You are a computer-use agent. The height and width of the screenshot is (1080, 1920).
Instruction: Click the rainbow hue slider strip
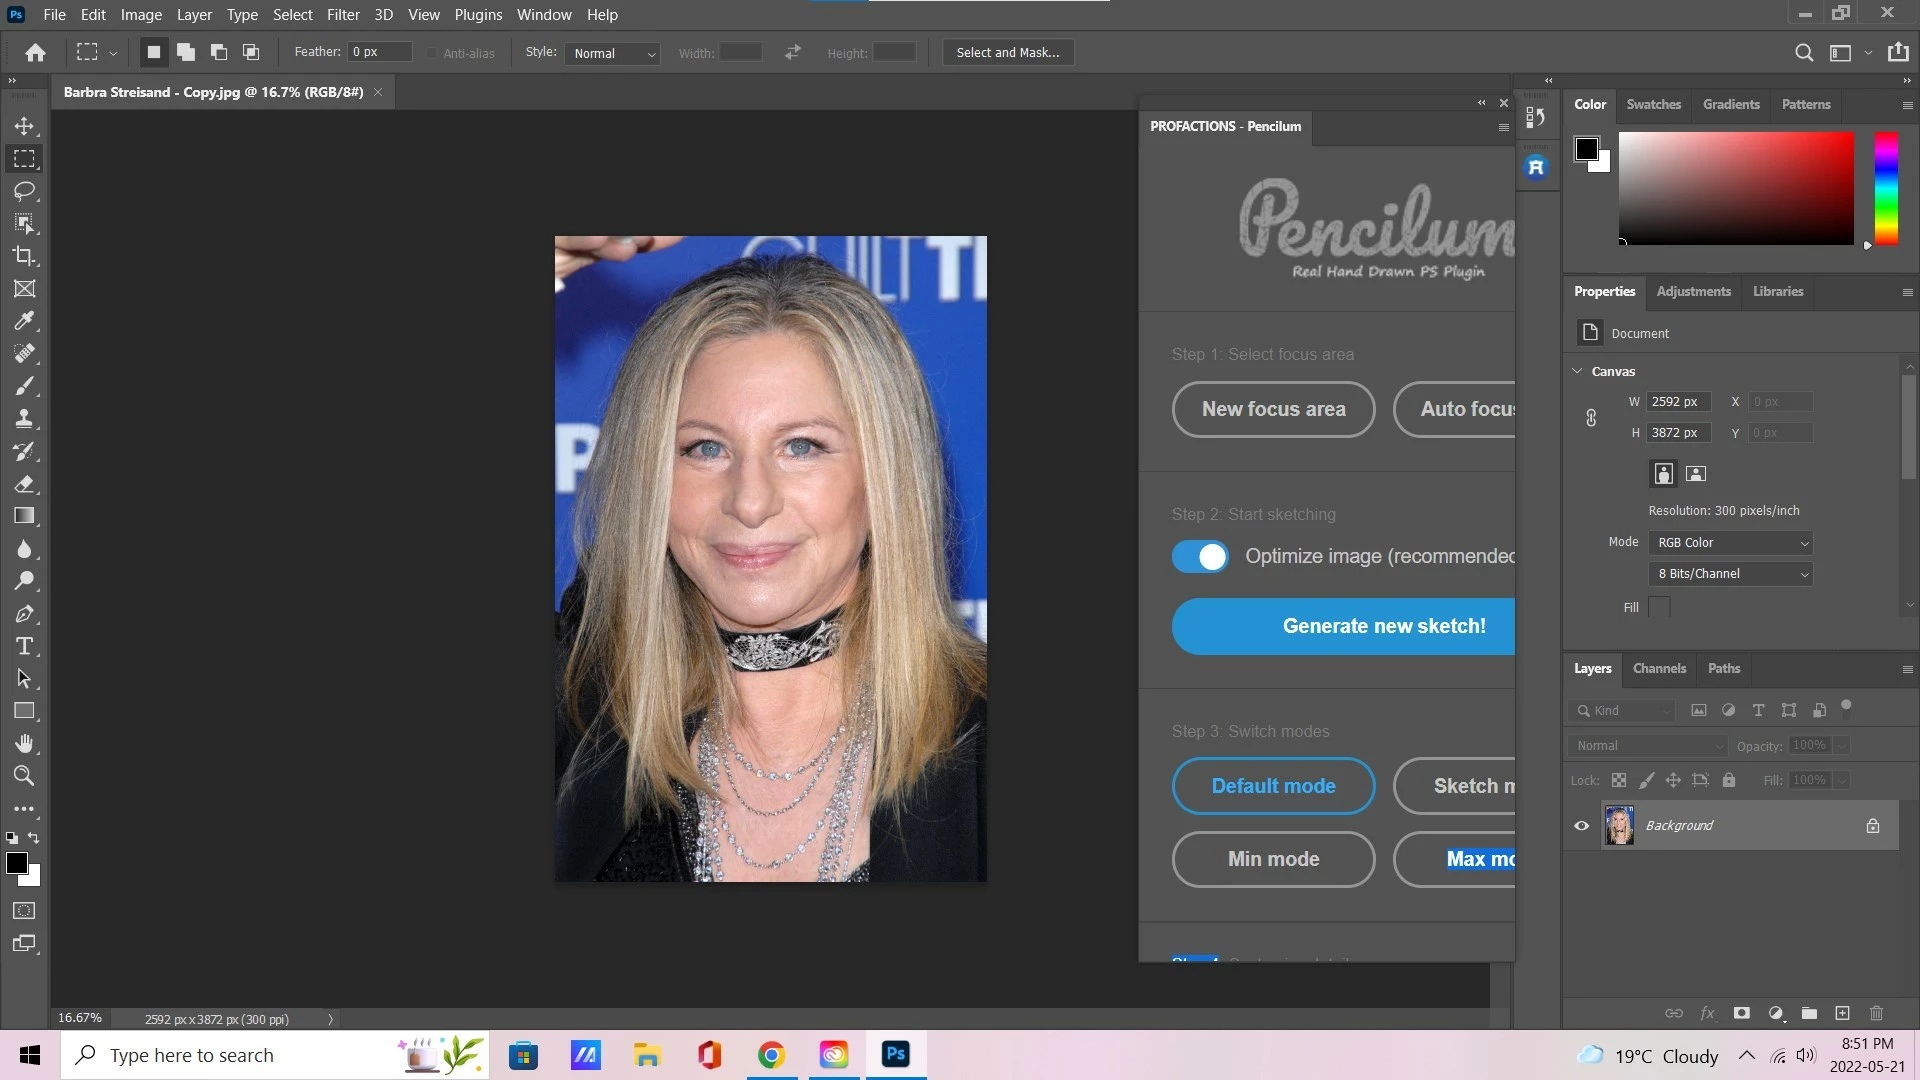click(x=1886, y=188)
